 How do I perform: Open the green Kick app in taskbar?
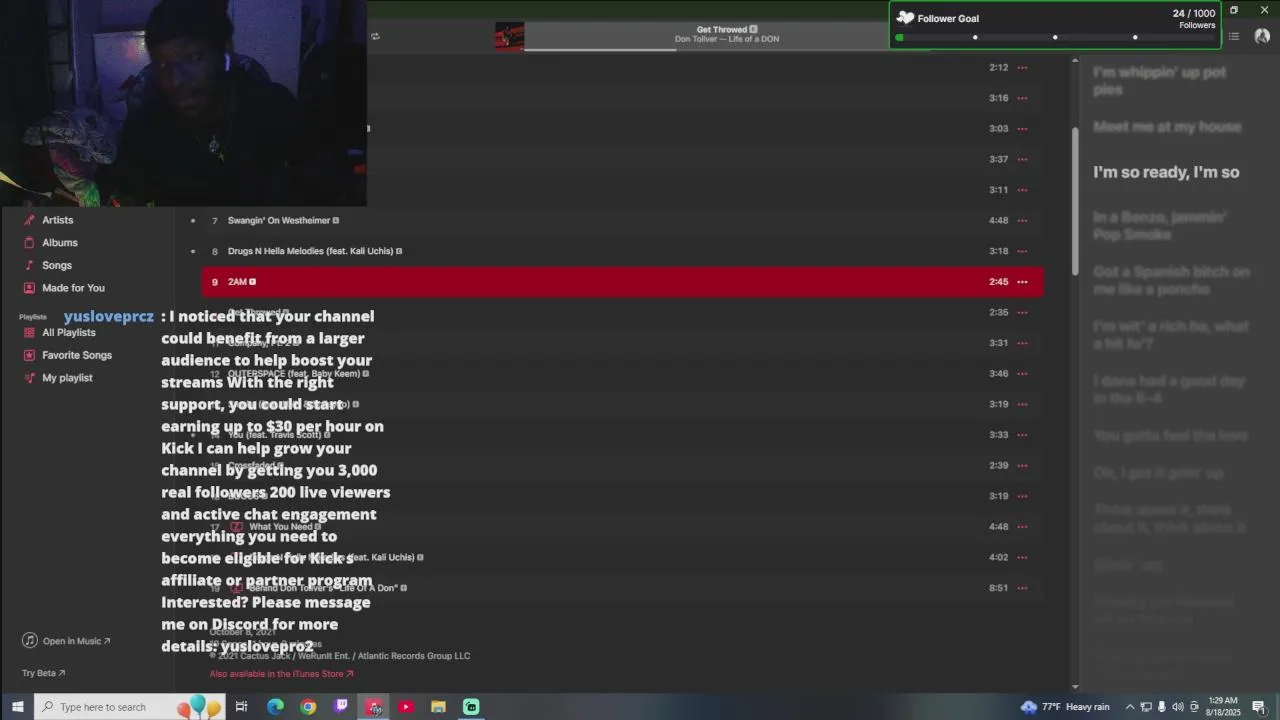pyautogui.click(x=471, y=707)
